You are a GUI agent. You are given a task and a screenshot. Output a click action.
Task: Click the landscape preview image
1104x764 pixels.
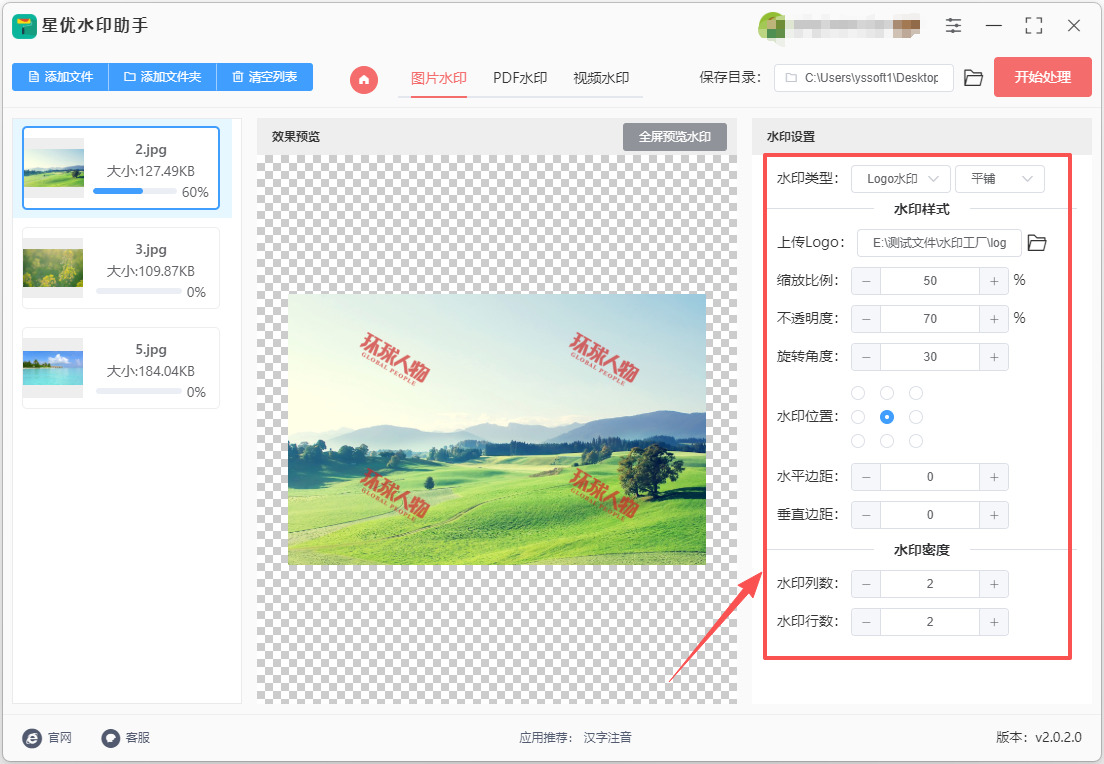pos(496,429)
